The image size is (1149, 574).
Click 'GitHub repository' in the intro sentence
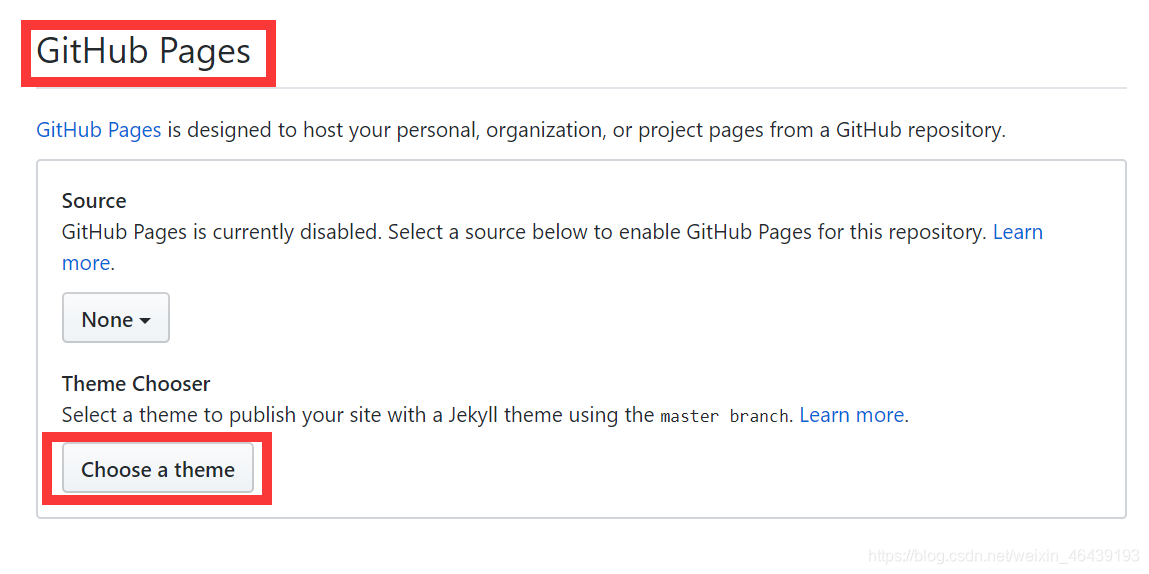(x=918, y=130)
